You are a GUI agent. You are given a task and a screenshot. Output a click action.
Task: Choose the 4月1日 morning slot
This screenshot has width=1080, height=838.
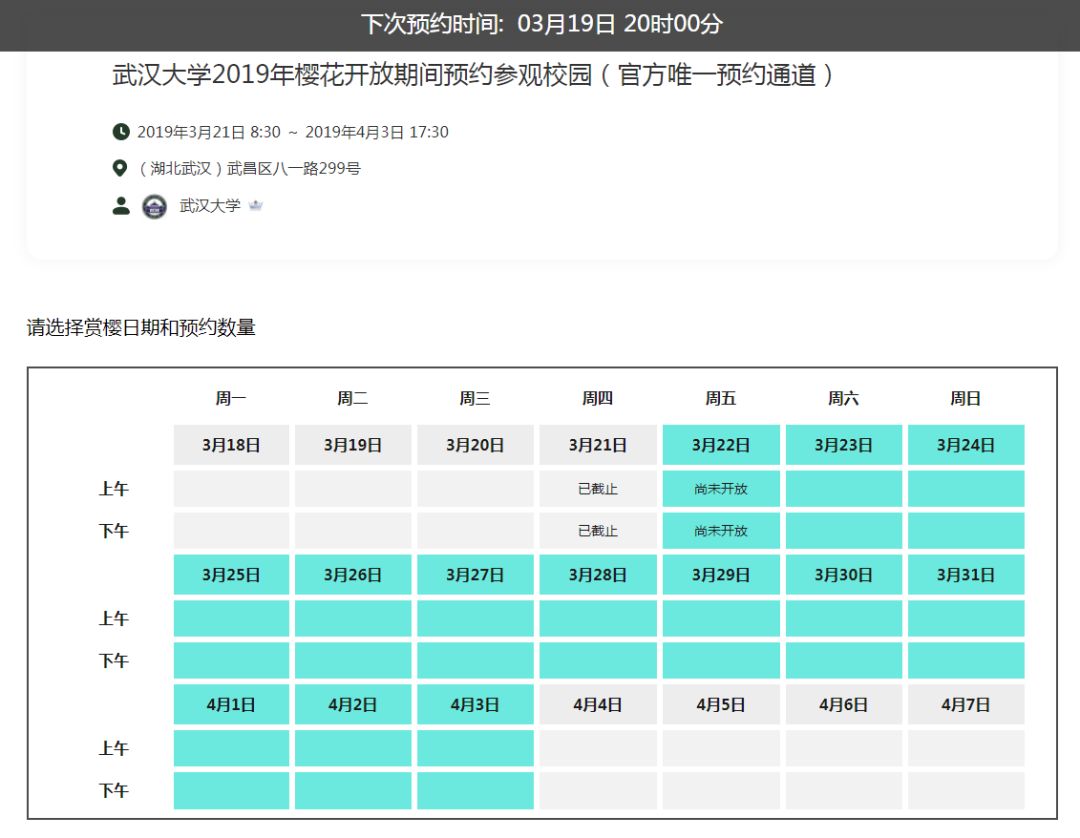point(231,748)
